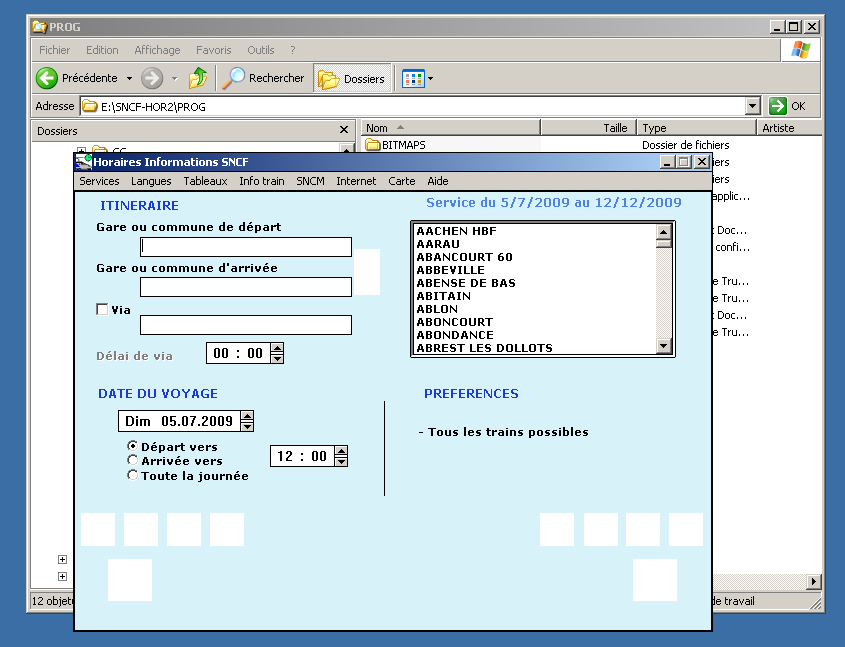Open the Langues menu
This screenshot has width=845, height=647.
(x=151, y=181)
